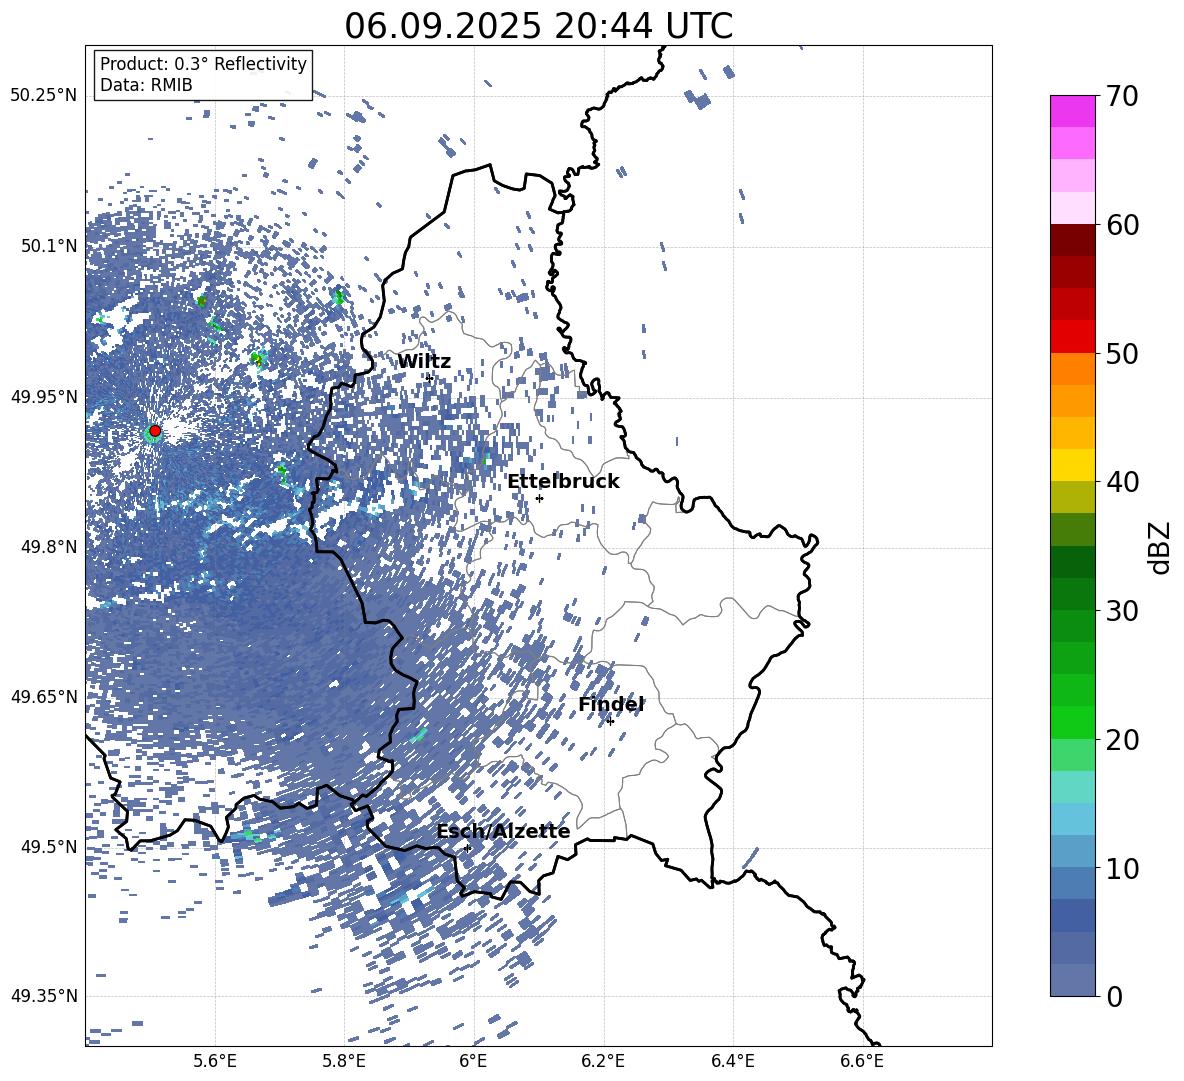Click the bright red colorbar segment
Screen dimensions: 1184x1081
pos(1072,337)
